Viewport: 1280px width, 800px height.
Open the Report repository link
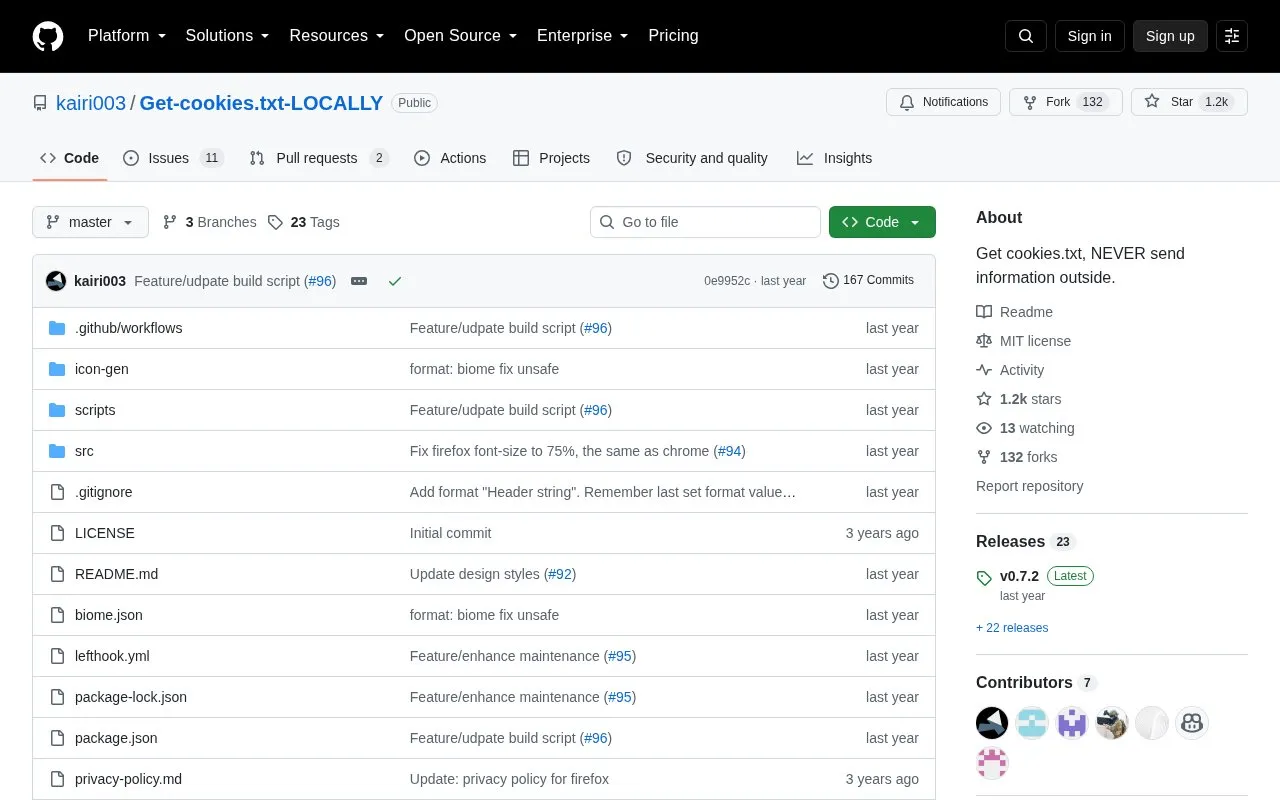point(1030,486)
